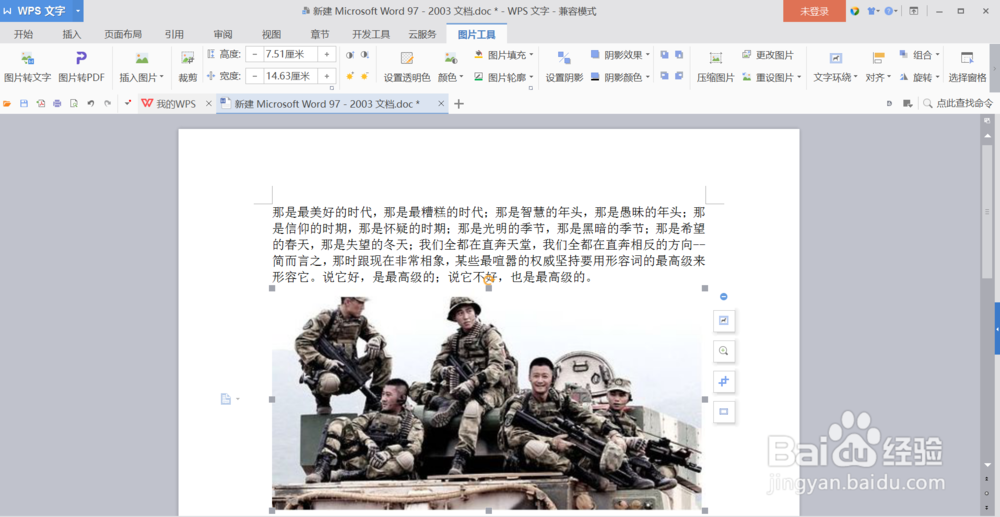Click the print preview icon
The height and width of the screenshot is (517, 1000).
(x=74, y=103)
